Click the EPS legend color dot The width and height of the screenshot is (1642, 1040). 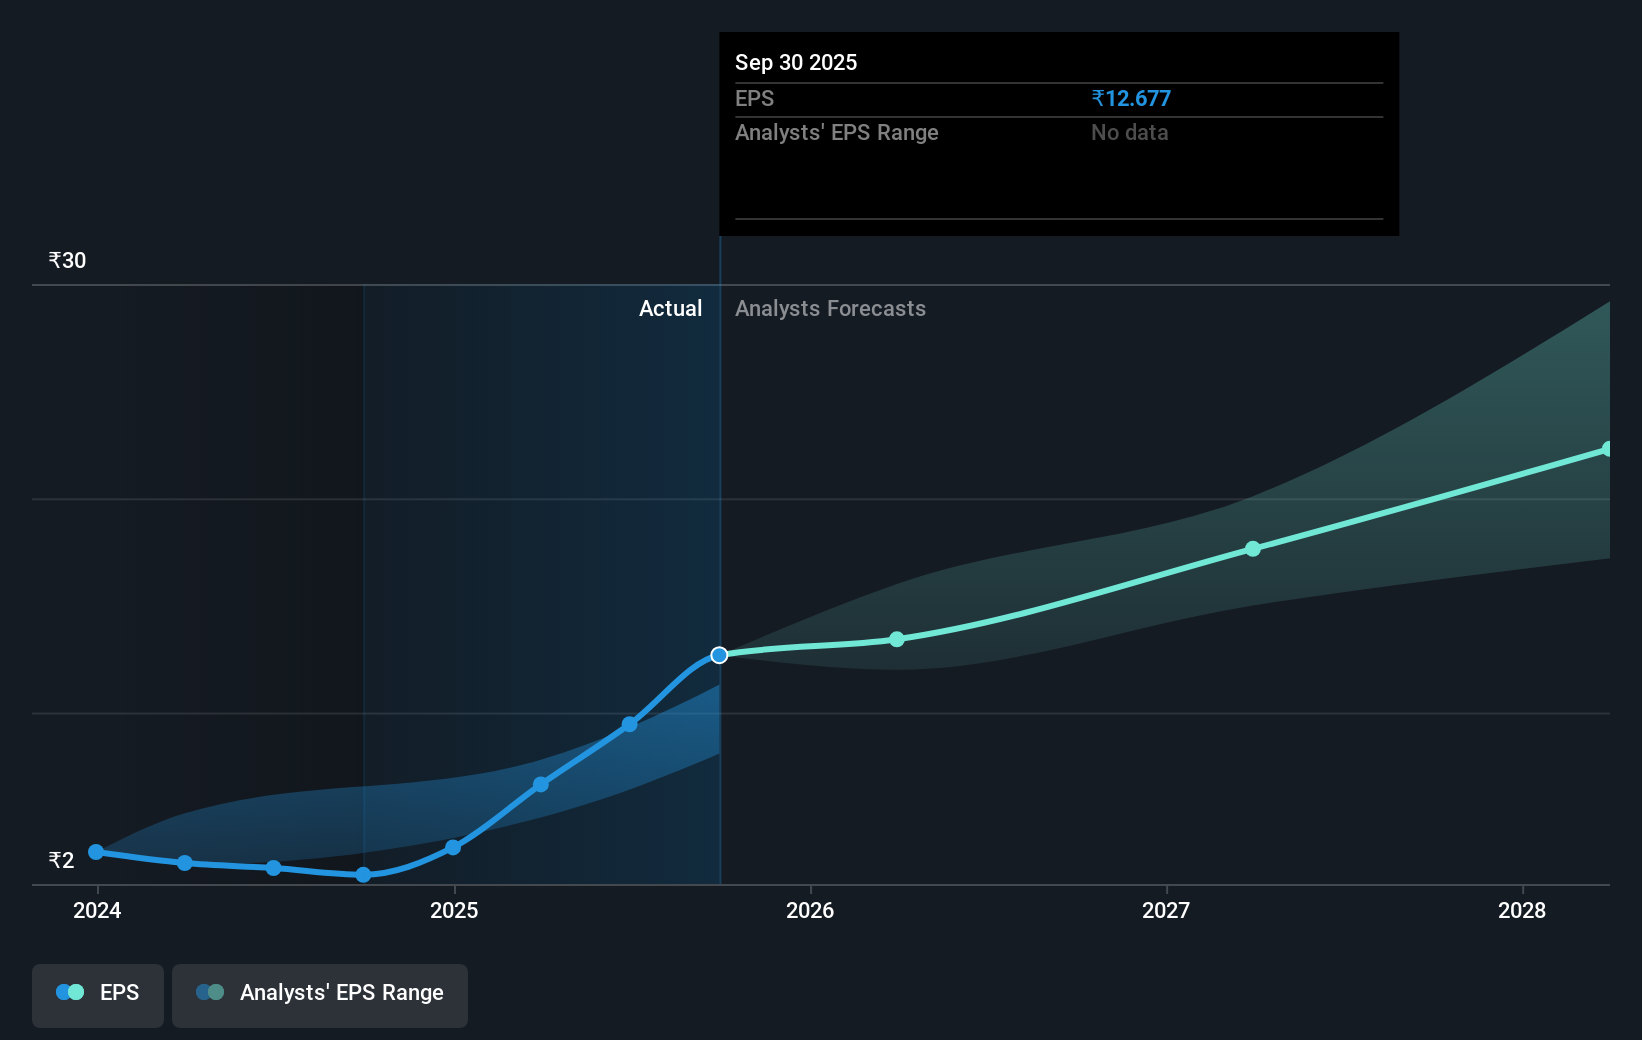68,991
